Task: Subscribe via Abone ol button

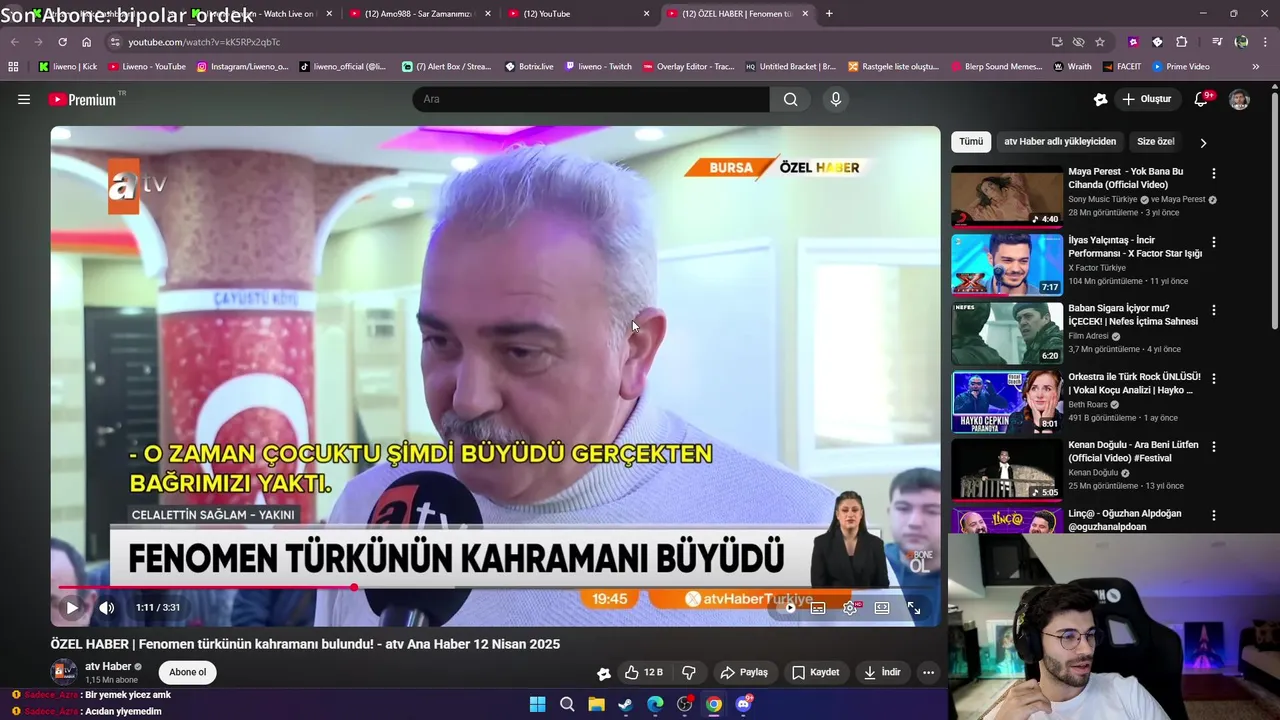Action: click(187, 672)
